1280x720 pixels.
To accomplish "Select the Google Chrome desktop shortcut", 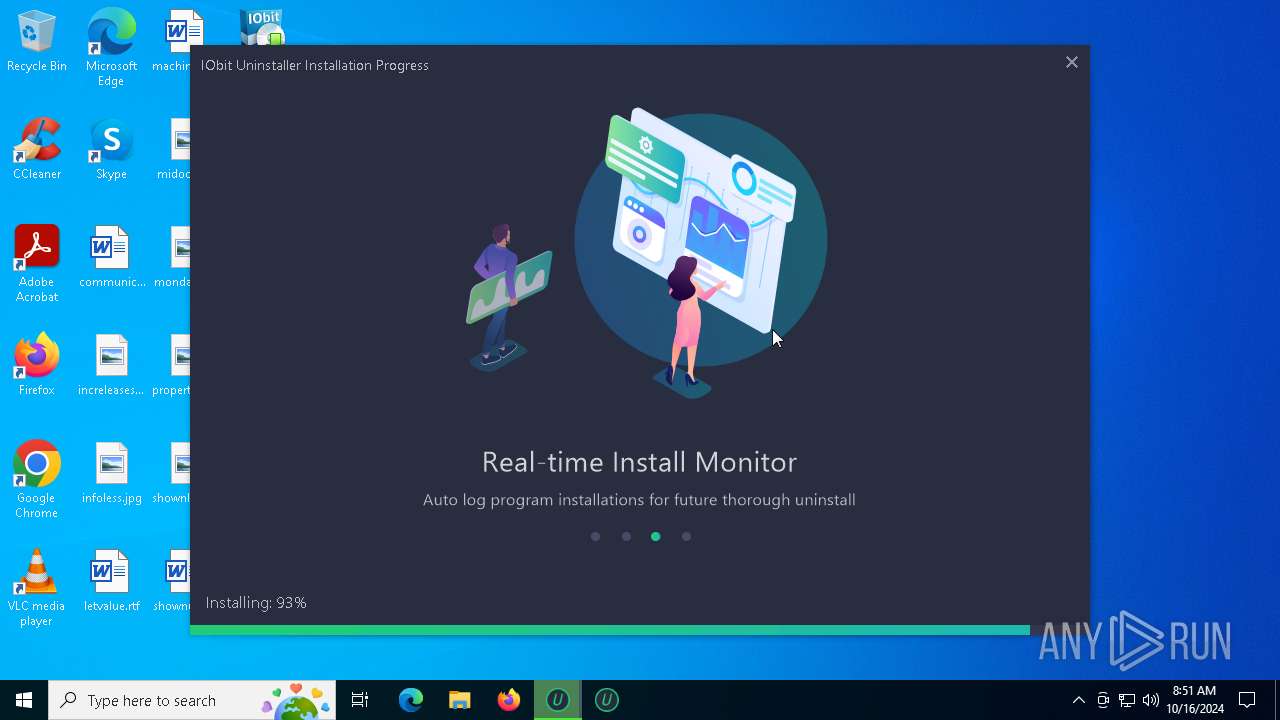I will (x=37, y=480).
